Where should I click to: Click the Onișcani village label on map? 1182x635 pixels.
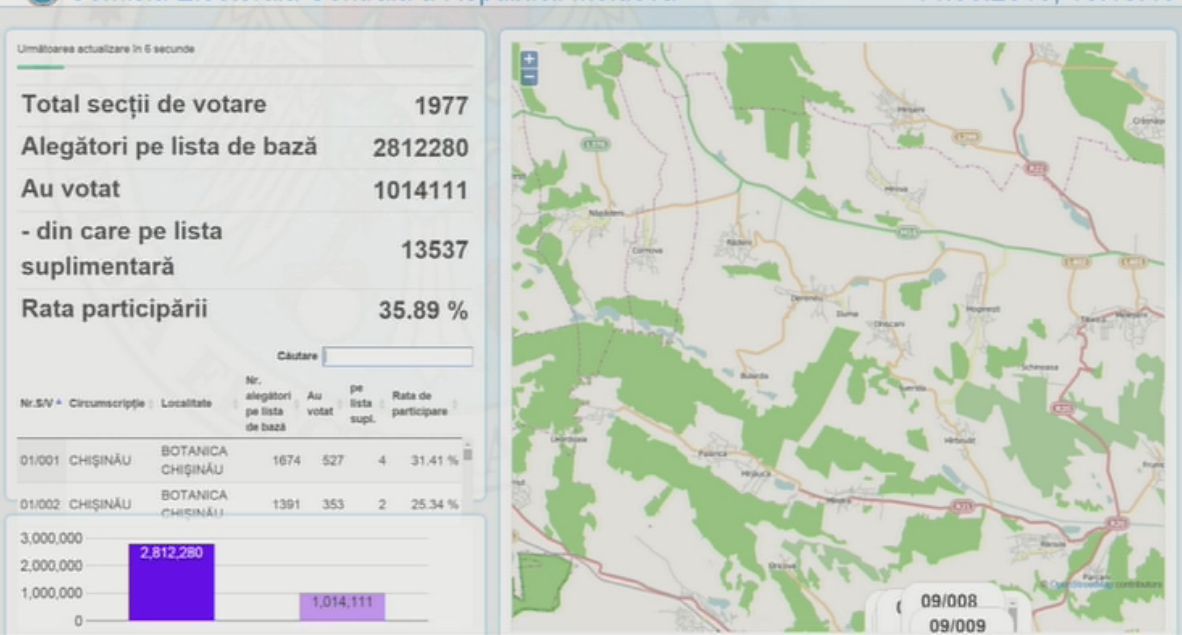pos(890,324)
